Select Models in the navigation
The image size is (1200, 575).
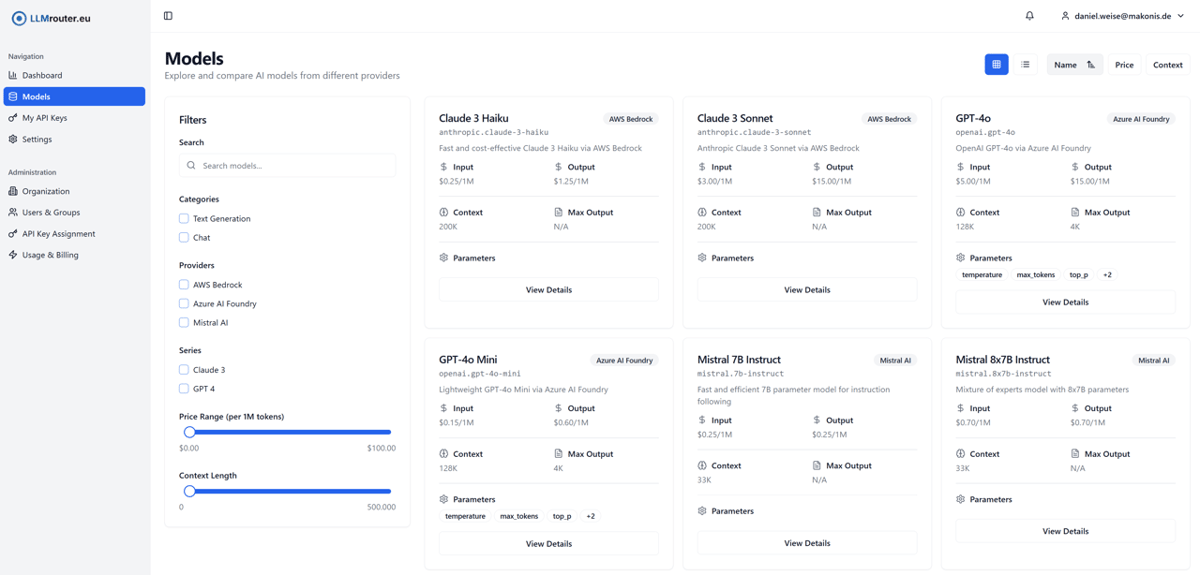[x=74, y=97]
